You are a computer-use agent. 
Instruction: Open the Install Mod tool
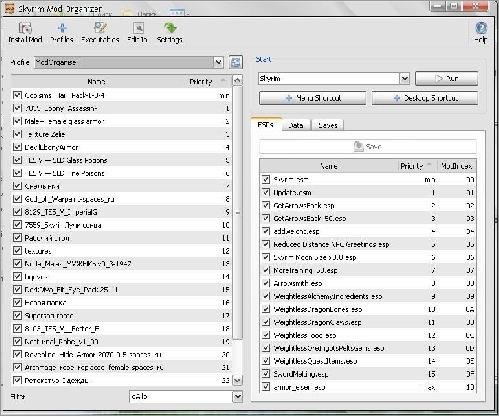pos(25,32)
